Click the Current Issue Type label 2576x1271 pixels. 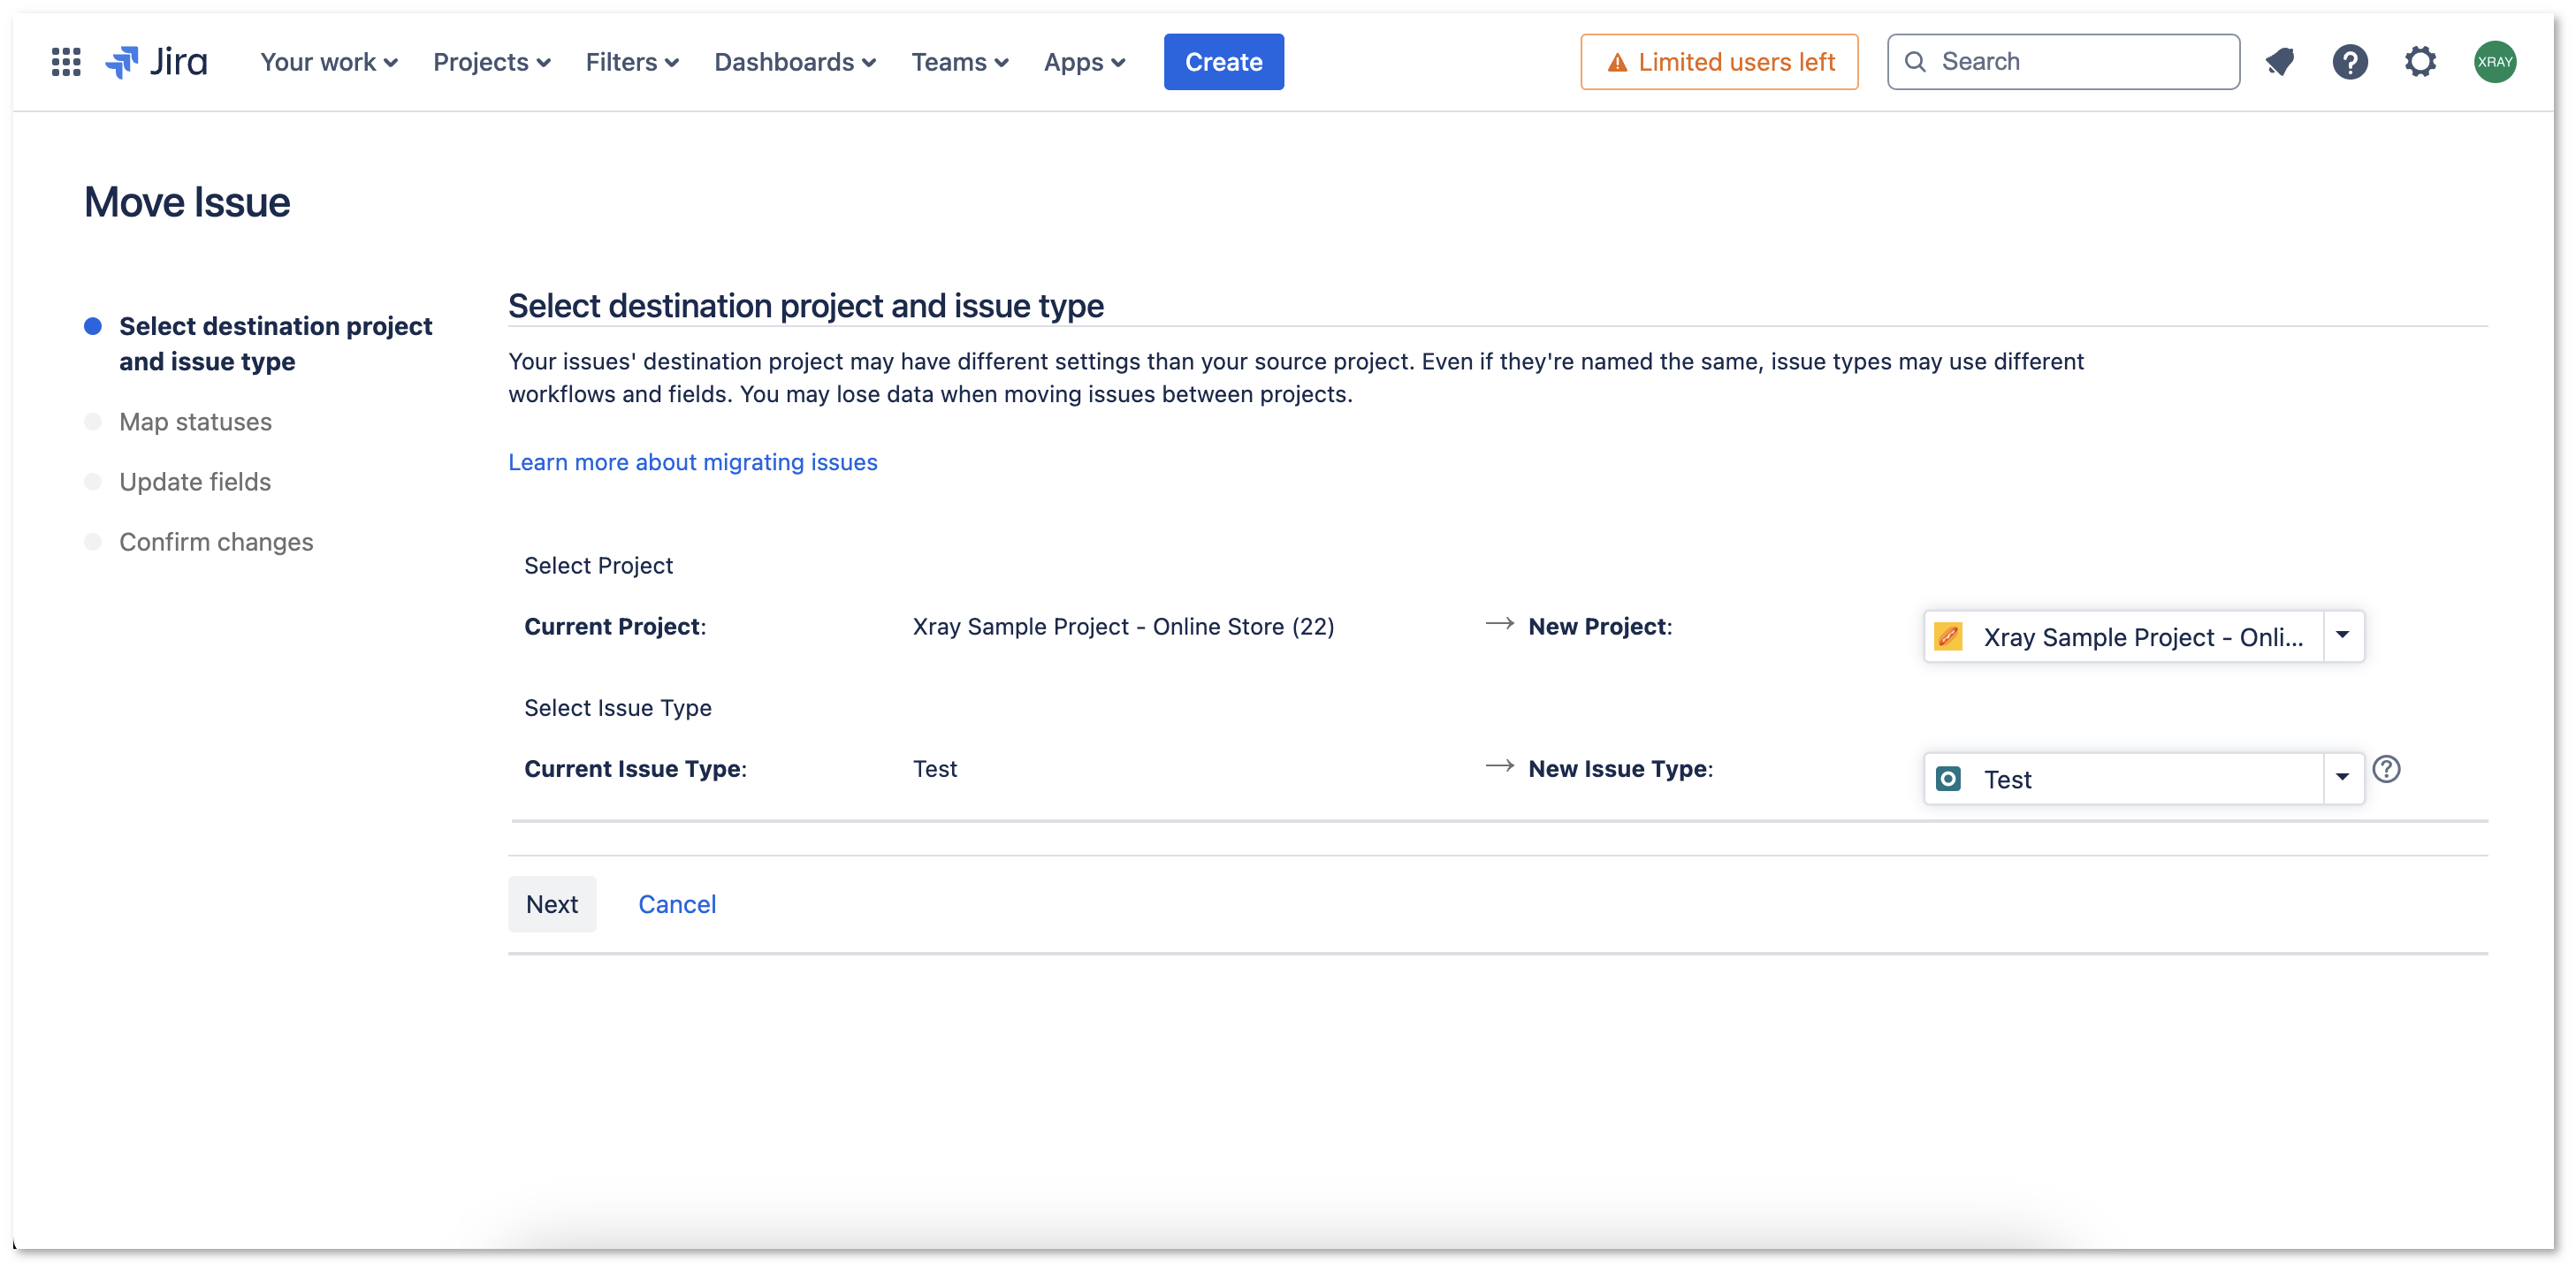pos(635,769)
